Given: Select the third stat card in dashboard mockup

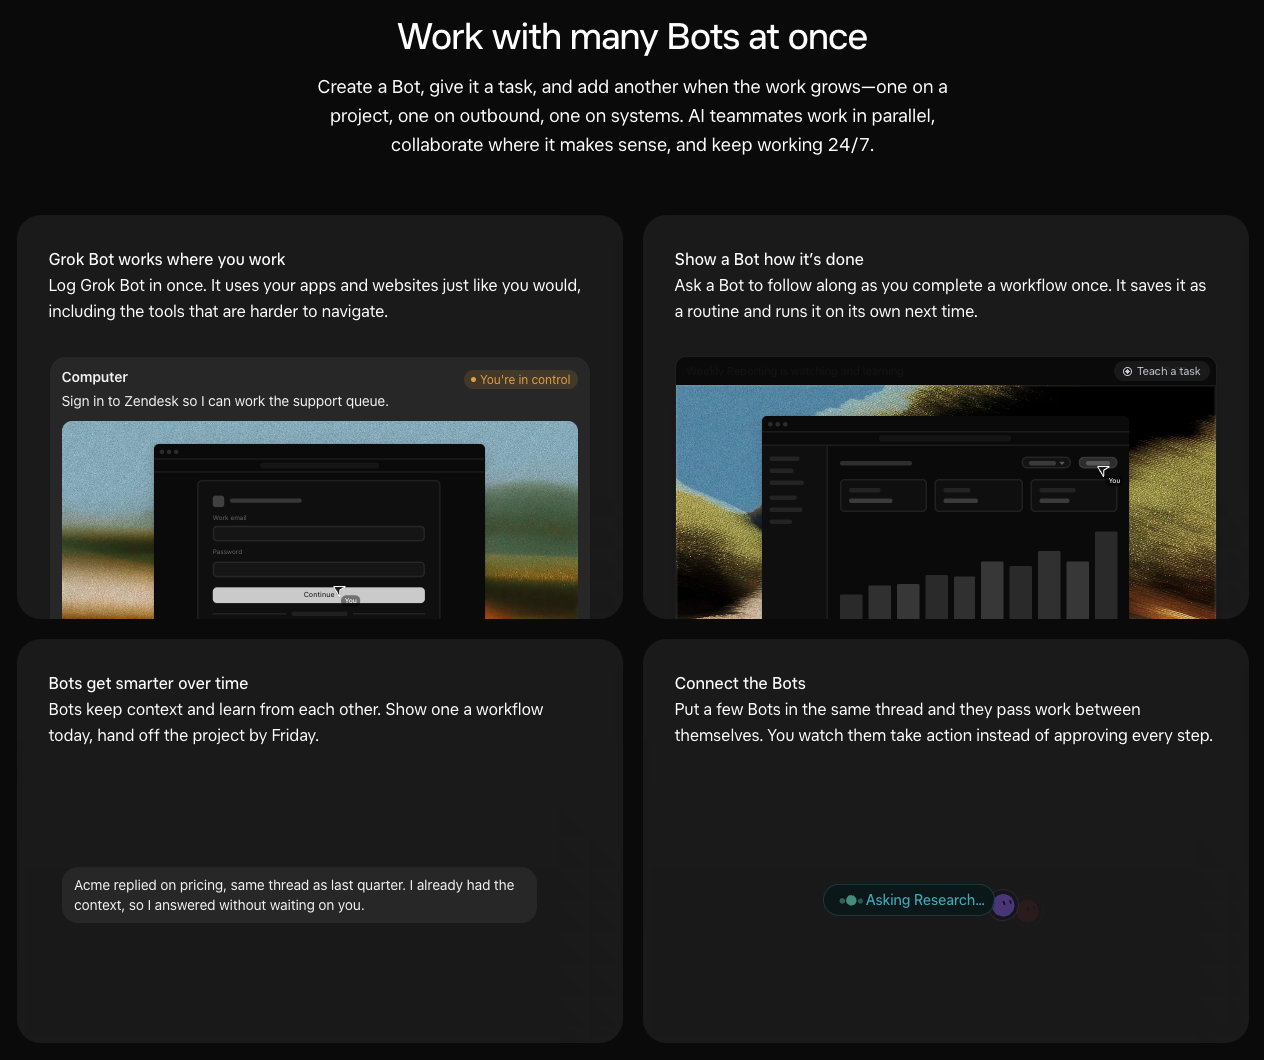Looking at the screenshot, I should point(1074,495).
